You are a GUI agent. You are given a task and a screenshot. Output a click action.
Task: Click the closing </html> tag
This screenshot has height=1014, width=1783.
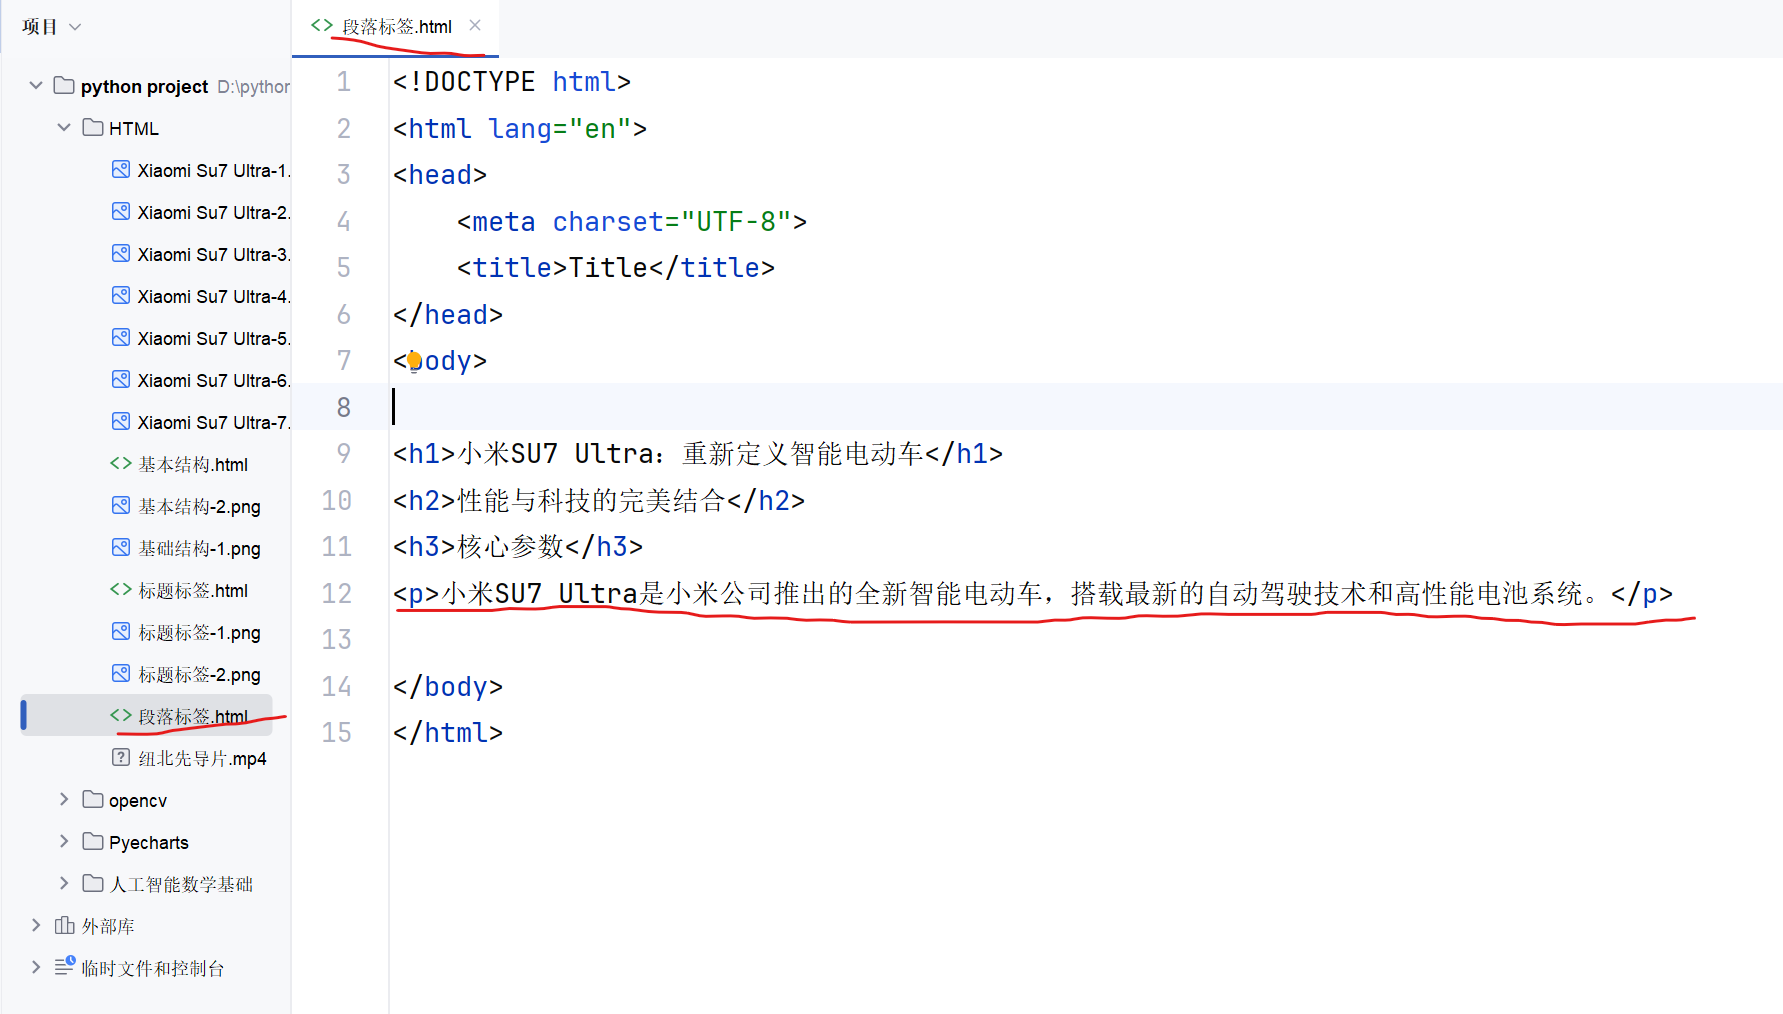pyautogui.click(x=448, y=732)
